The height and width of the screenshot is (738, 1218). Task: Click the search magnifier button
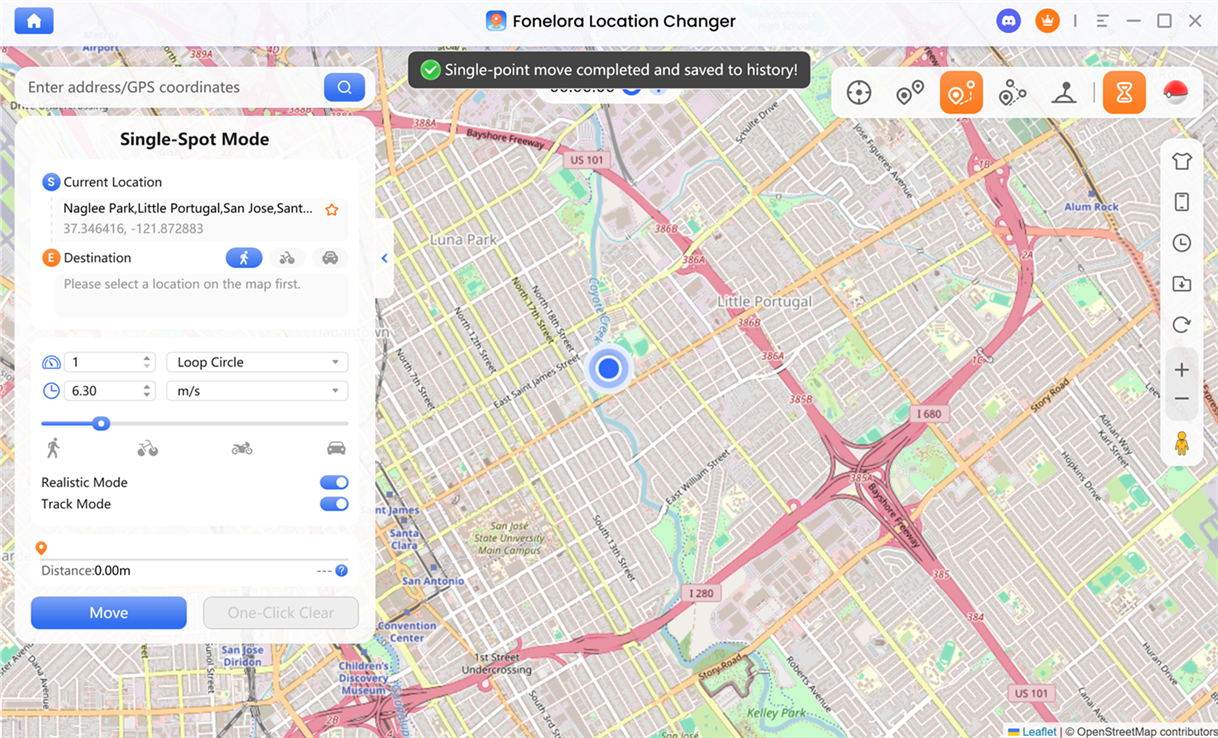click(x=344, y=87)
